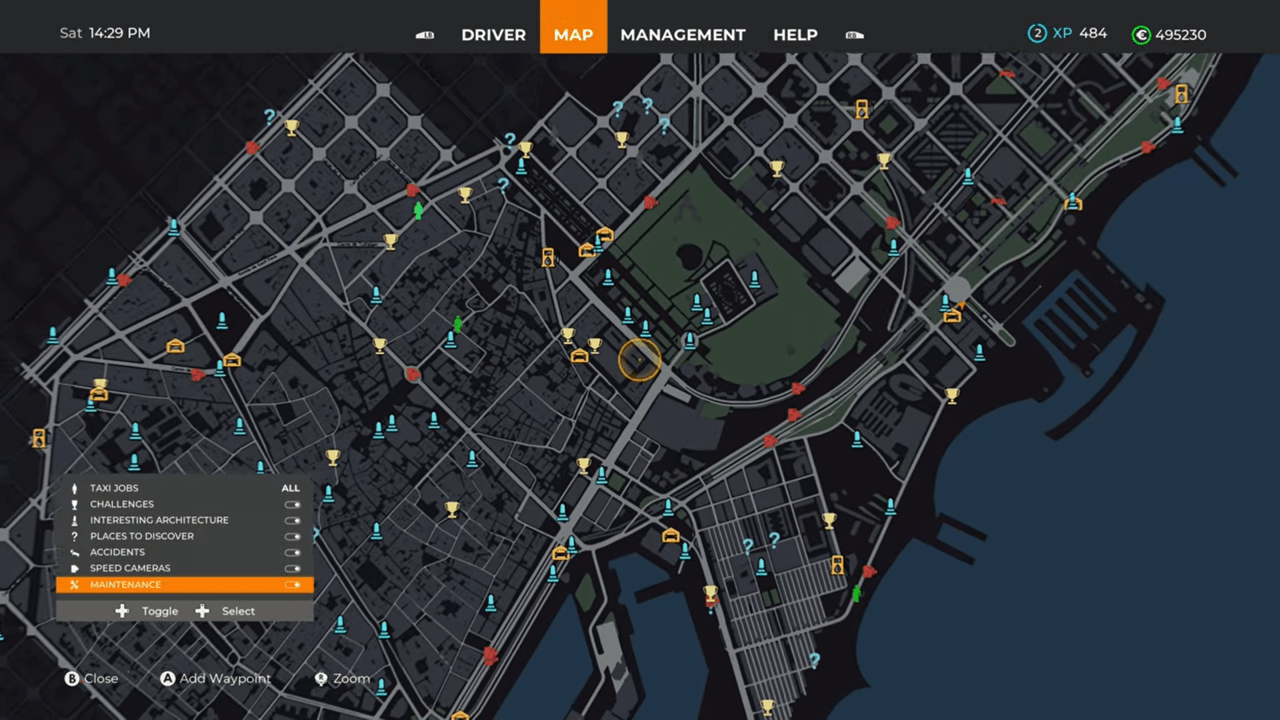Click green passenger marker beside a red camera

[x=418, y=210]
